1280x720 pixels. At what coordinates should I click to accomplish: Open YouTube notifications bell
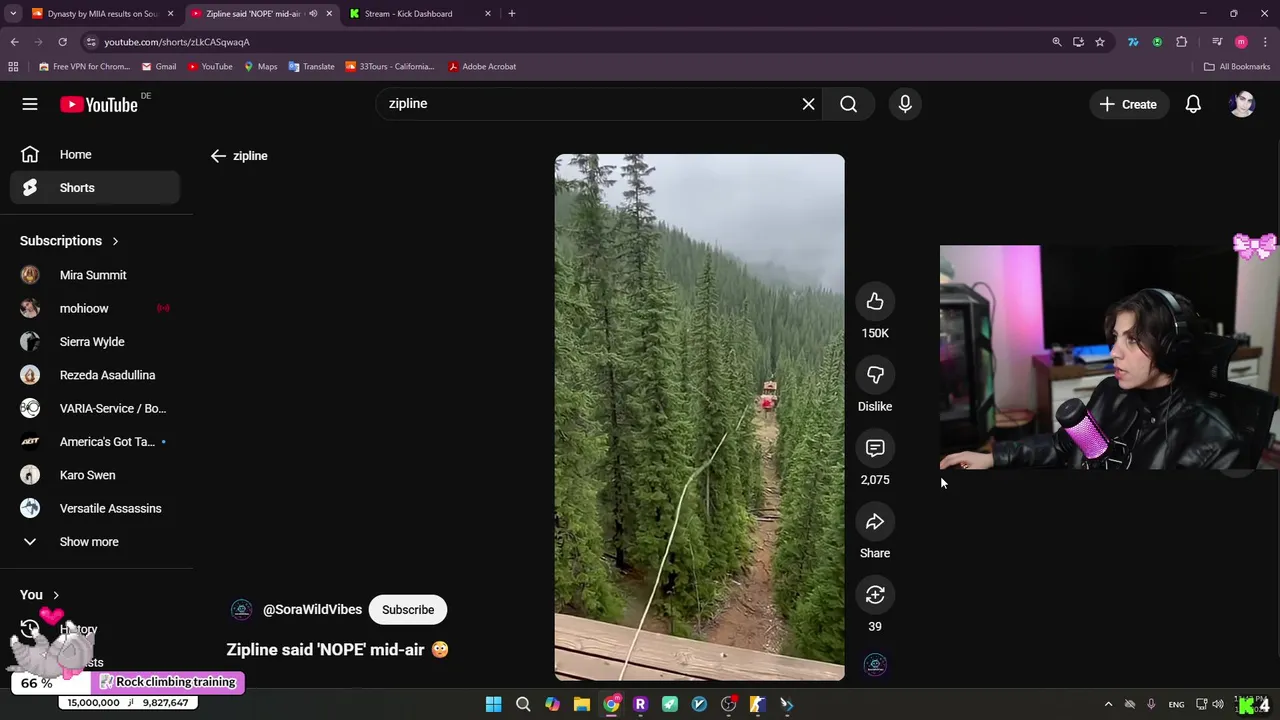1193,104
